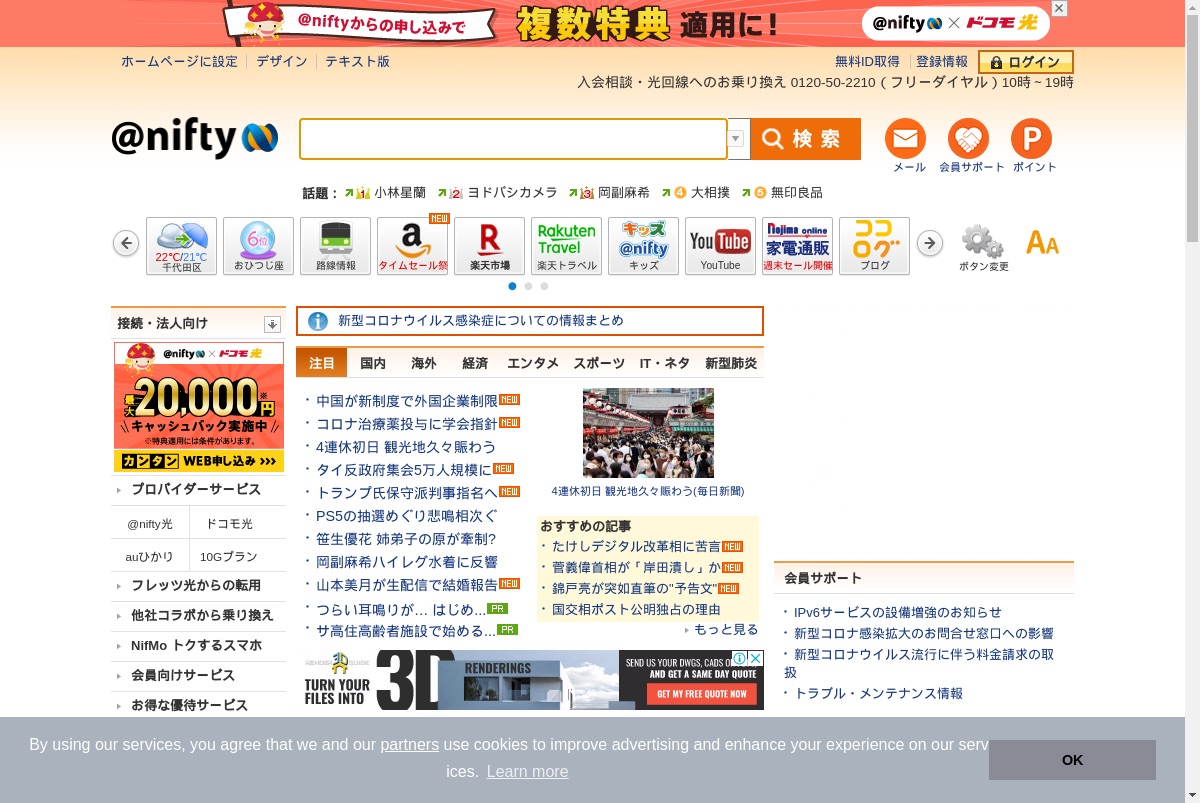Expand プロバイダーサービス menu item
The width and height of the screenshot is (1200, 803).
click(198, 490)
